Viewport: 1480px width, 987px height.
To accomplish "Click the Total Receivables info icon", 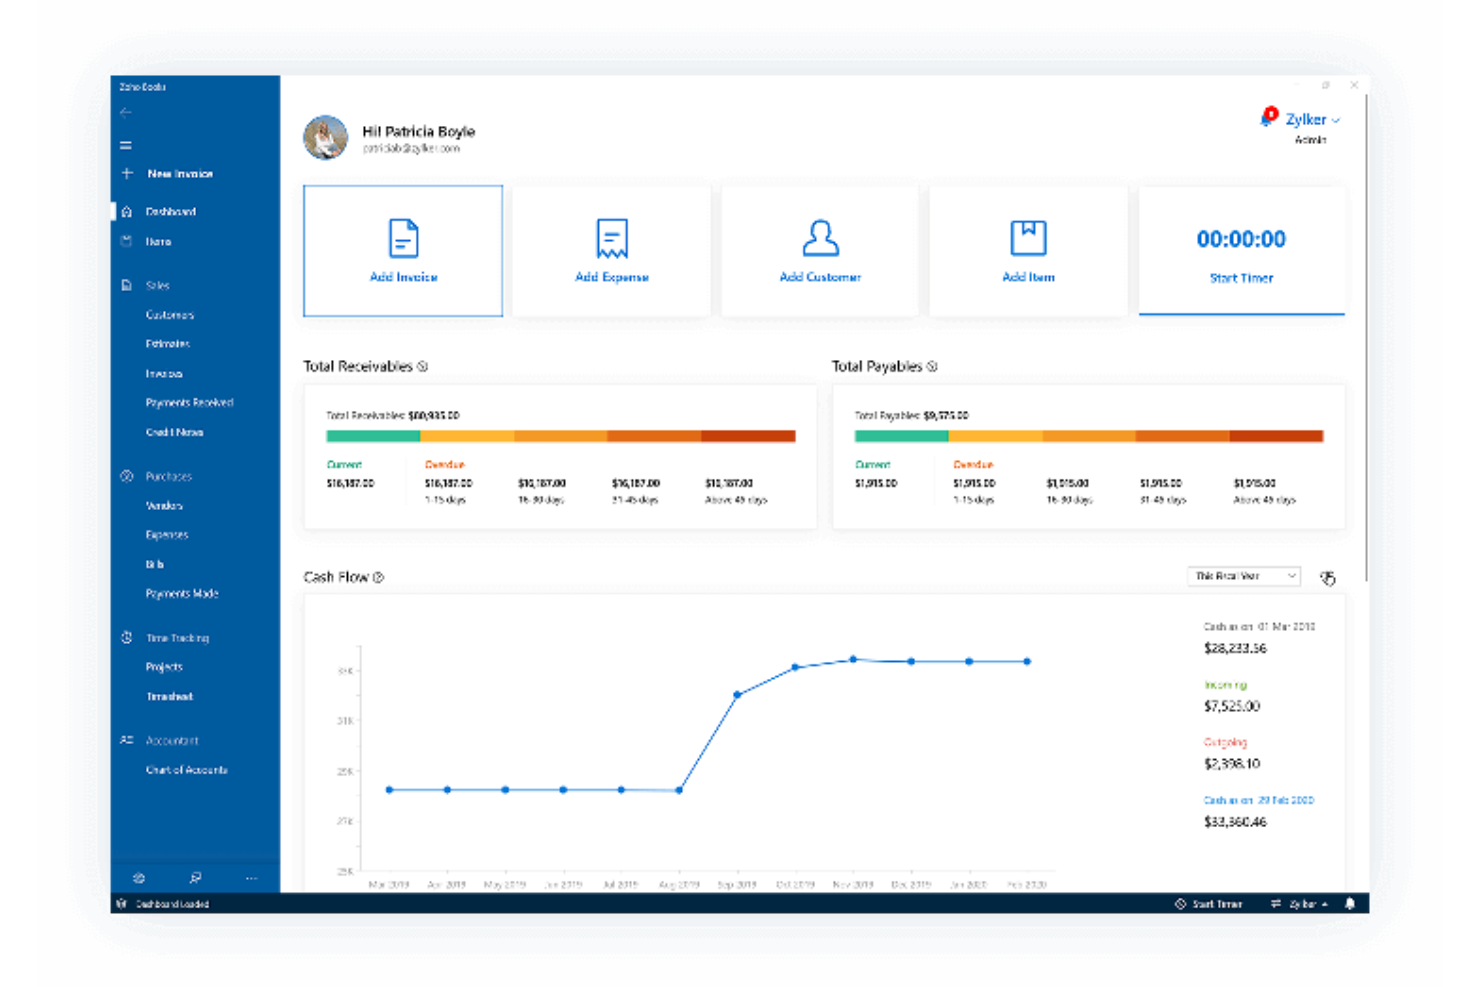I will (x=424, y=366).
